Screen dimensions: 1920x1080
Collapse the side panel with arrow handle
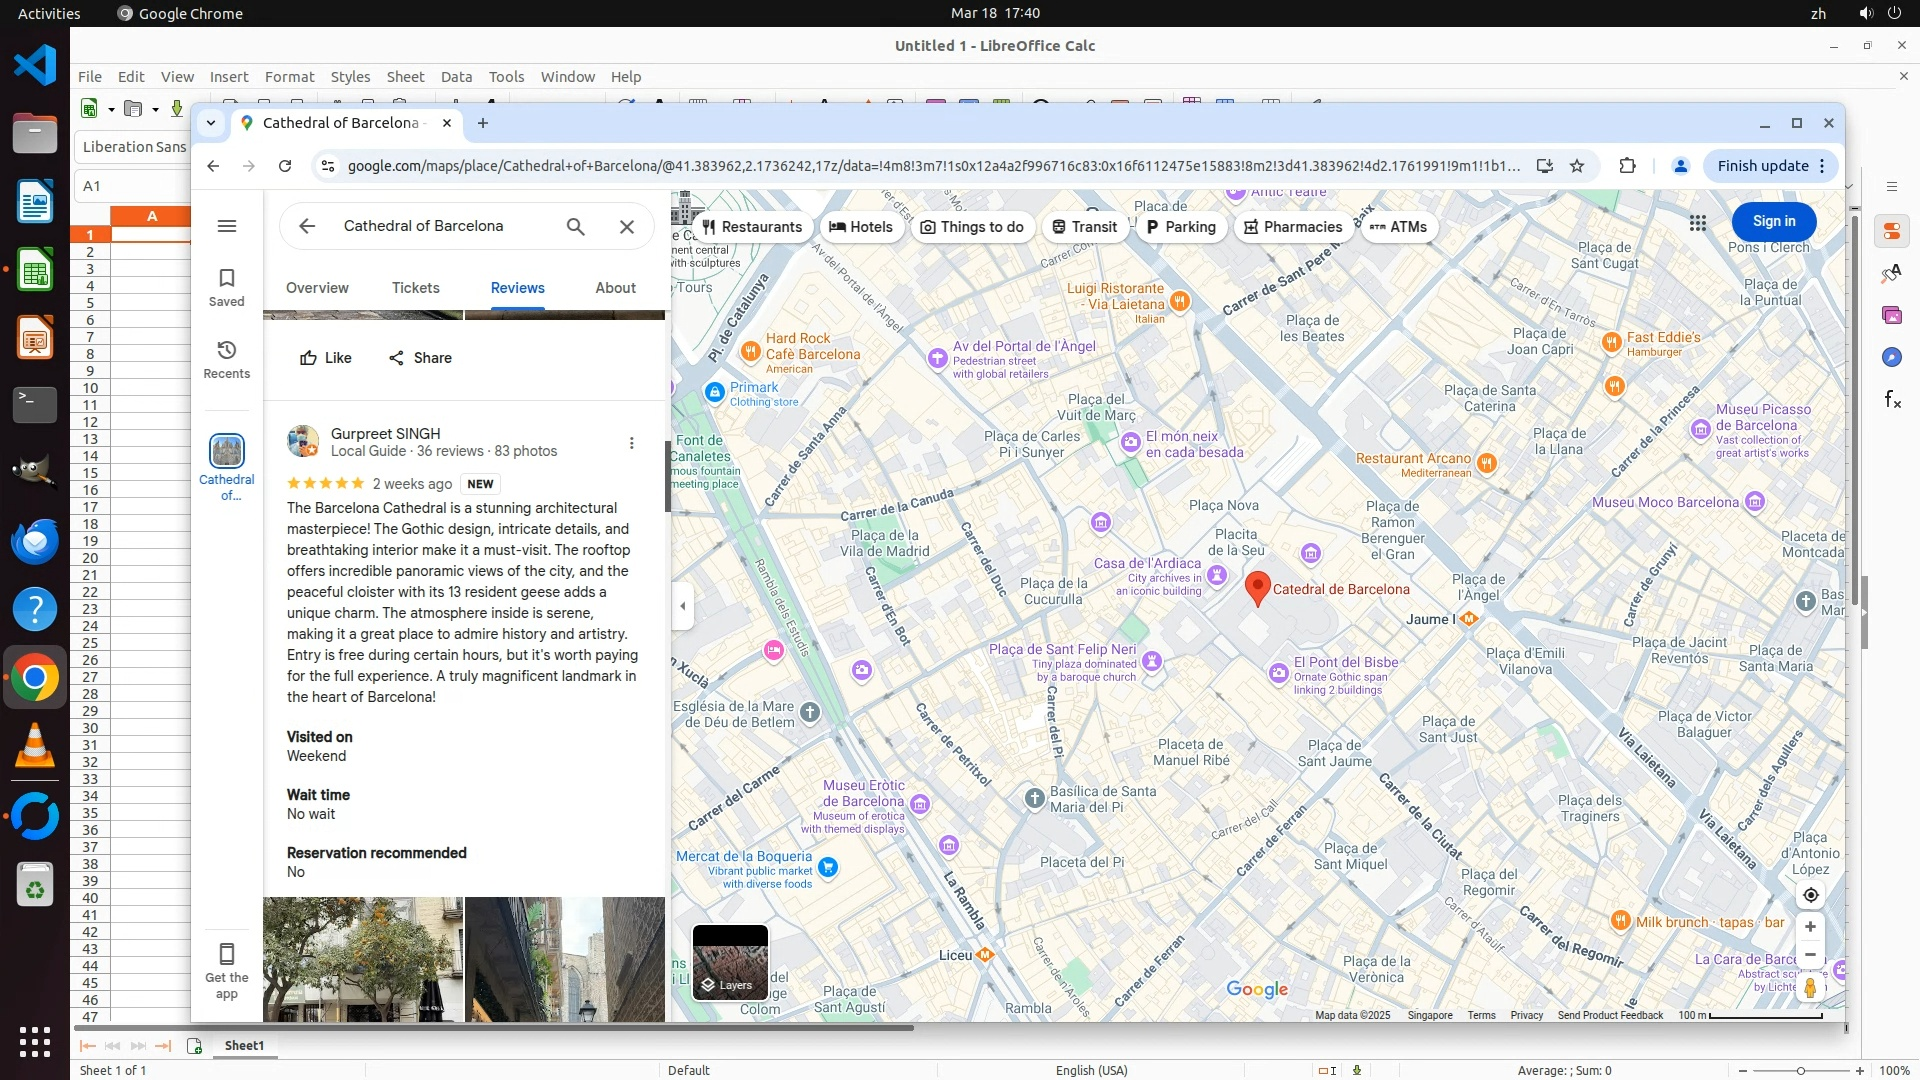(x=683, y=606)
